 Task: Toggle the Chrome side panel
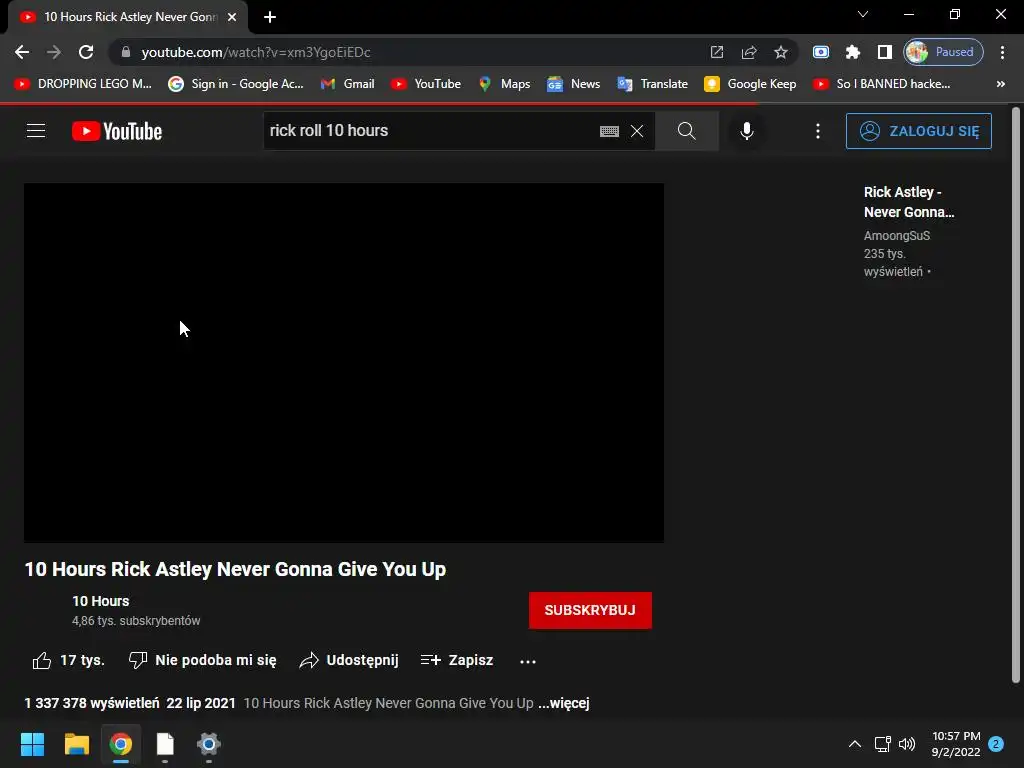(884, 52)
